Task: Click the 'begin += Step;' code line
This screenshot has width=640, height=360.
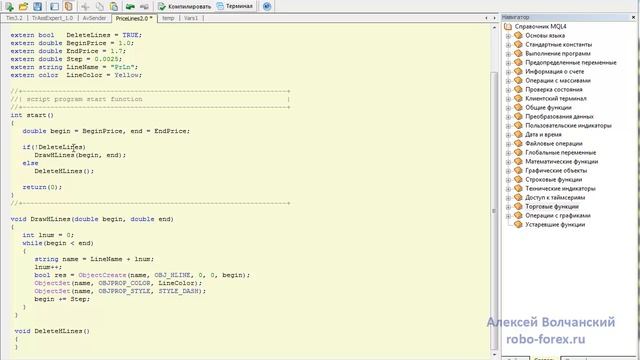Action: click(x=62, y=299)
